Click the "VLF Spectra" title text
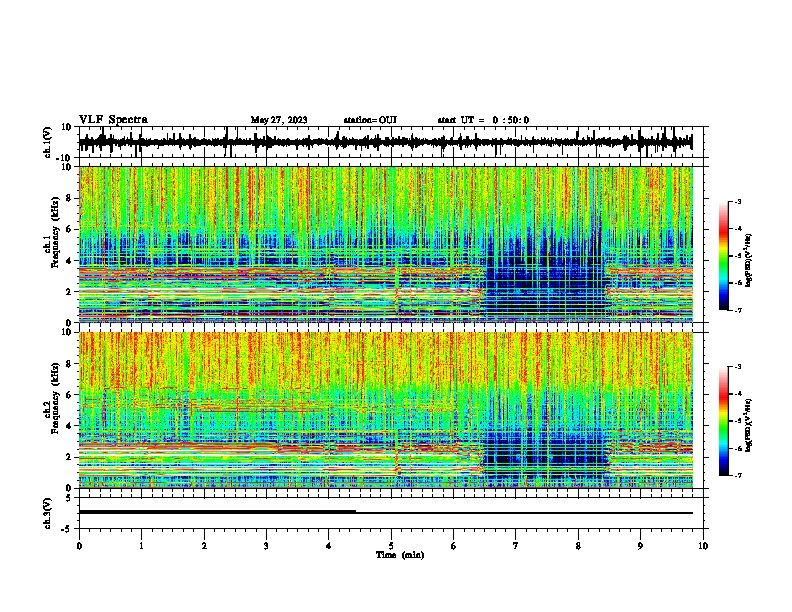Image resolution: width=792 pixels, height=612 pixels. 113,120
